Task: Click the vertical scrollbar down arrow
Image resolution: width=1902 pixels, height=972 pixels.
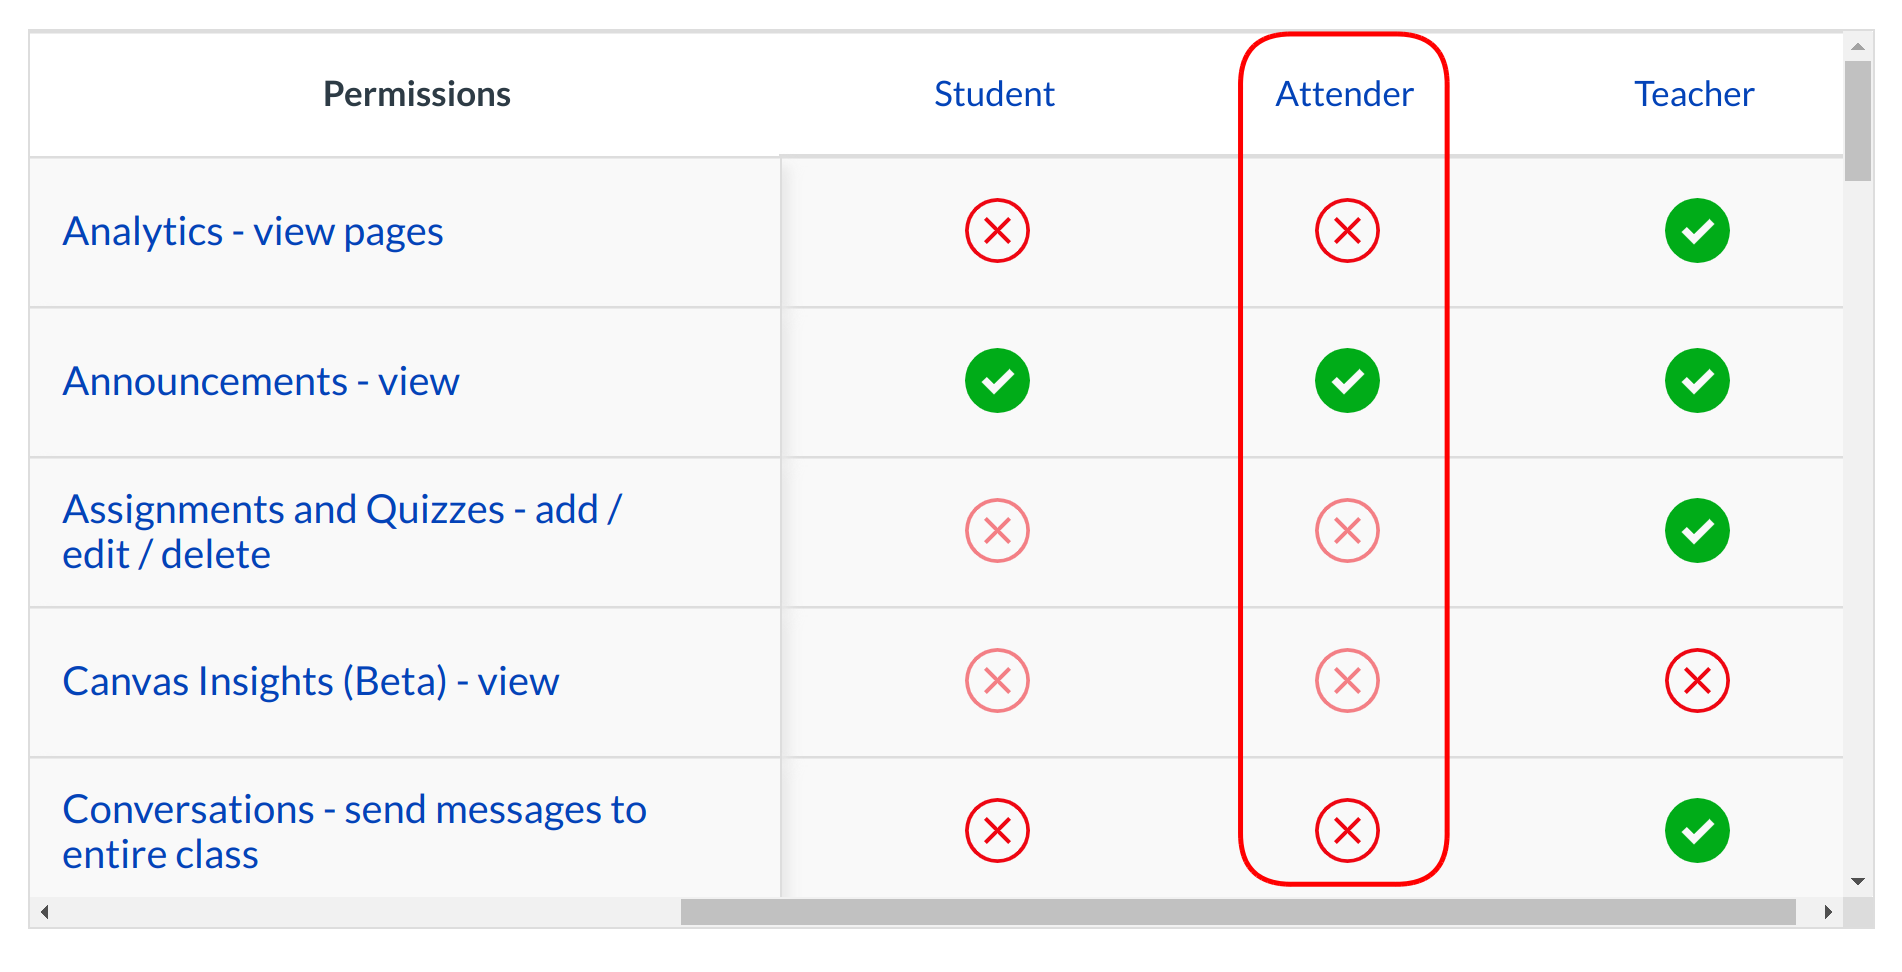Action: pos(1859,882)
